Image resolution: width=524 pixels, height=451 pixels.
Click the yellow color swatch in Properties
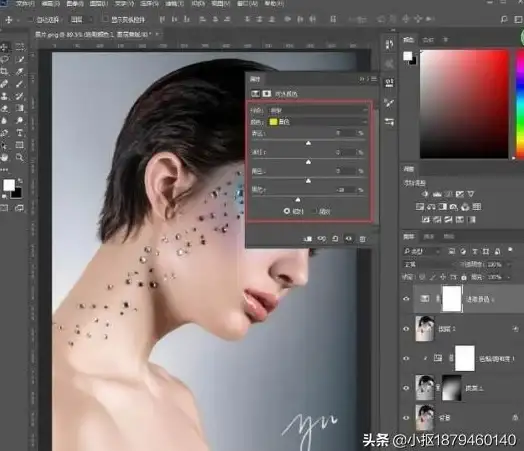coord(273,122)
